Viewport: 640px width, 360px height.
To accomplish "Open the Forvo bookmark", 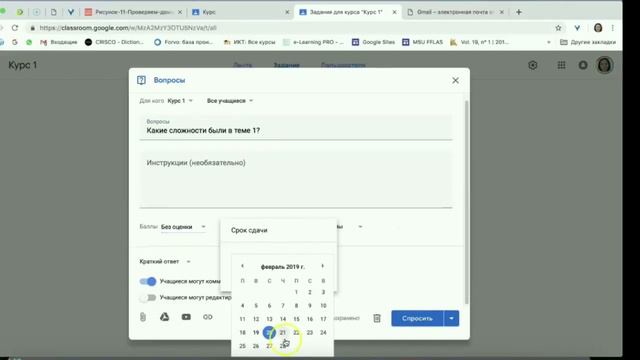I will pyautogui.click(x=184, y=42).
